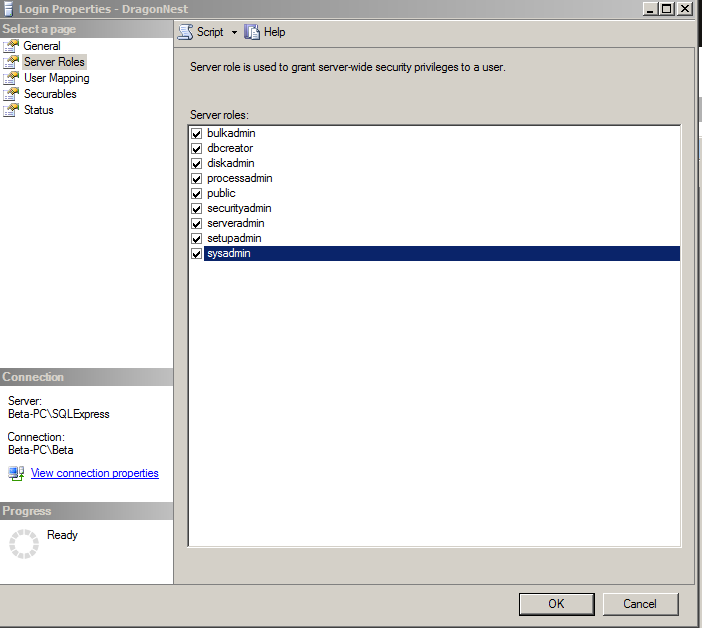Select the Server Roles page

54,62
